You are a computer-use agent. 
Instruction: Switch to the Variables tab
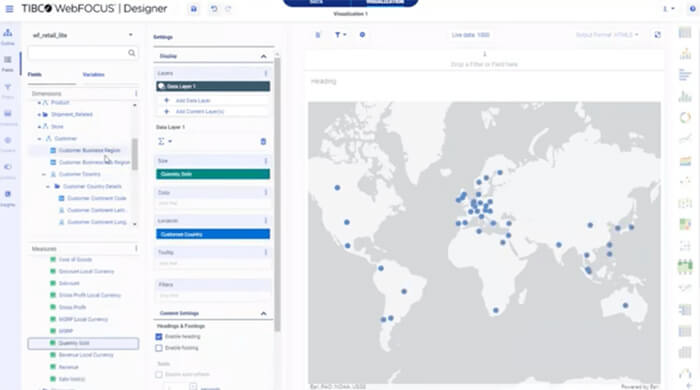(x=93, y=75)
